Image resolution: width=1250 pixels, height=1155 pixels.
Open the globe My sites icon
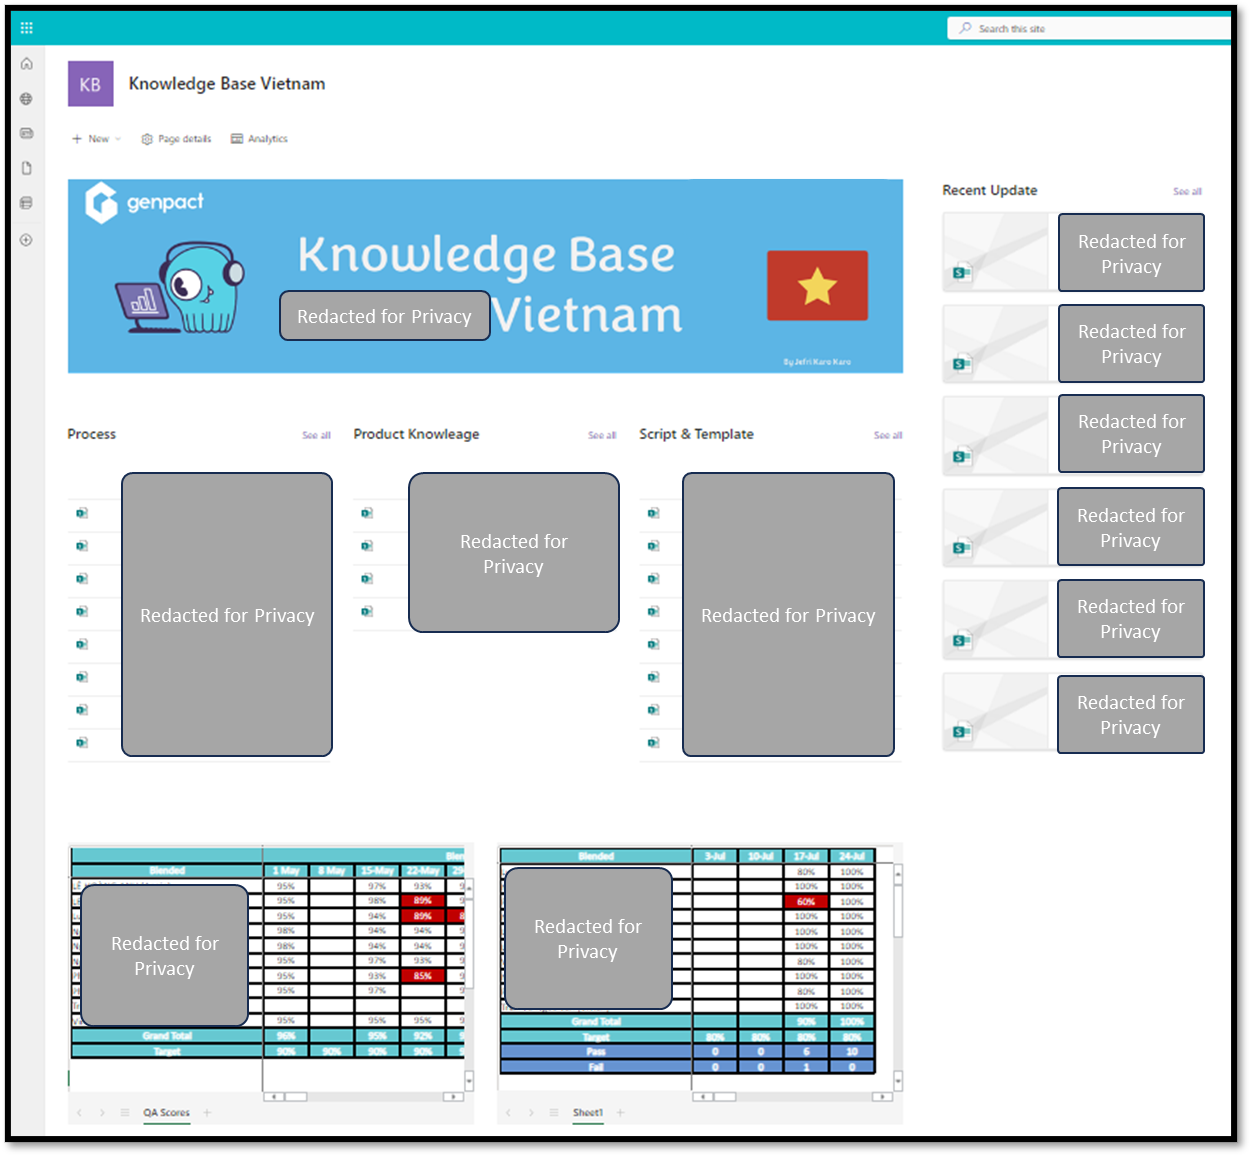pos(27,99)
